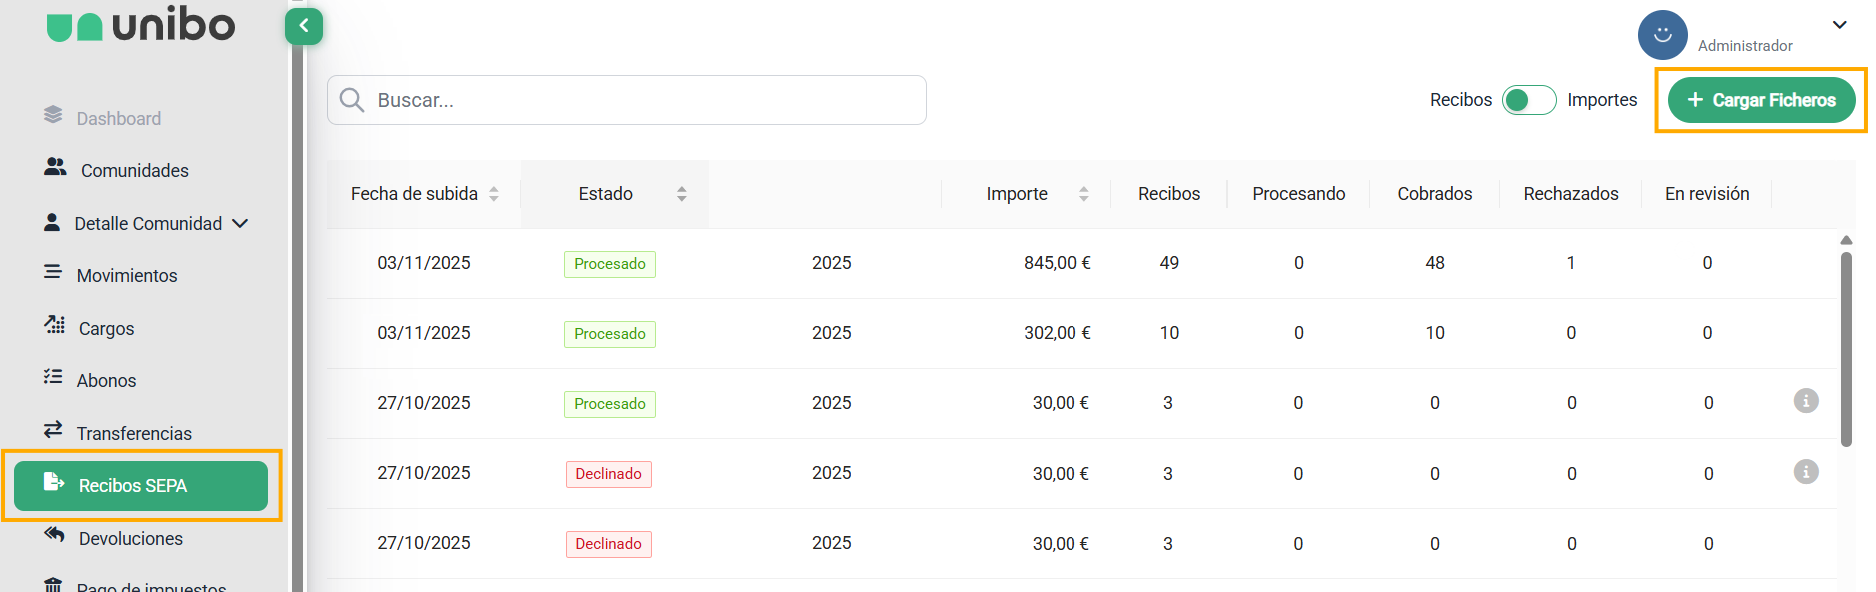This screenshot has width=1876, height=592.
Task: Expand Detalle Comunidad submenu
Action: [240, 223]
